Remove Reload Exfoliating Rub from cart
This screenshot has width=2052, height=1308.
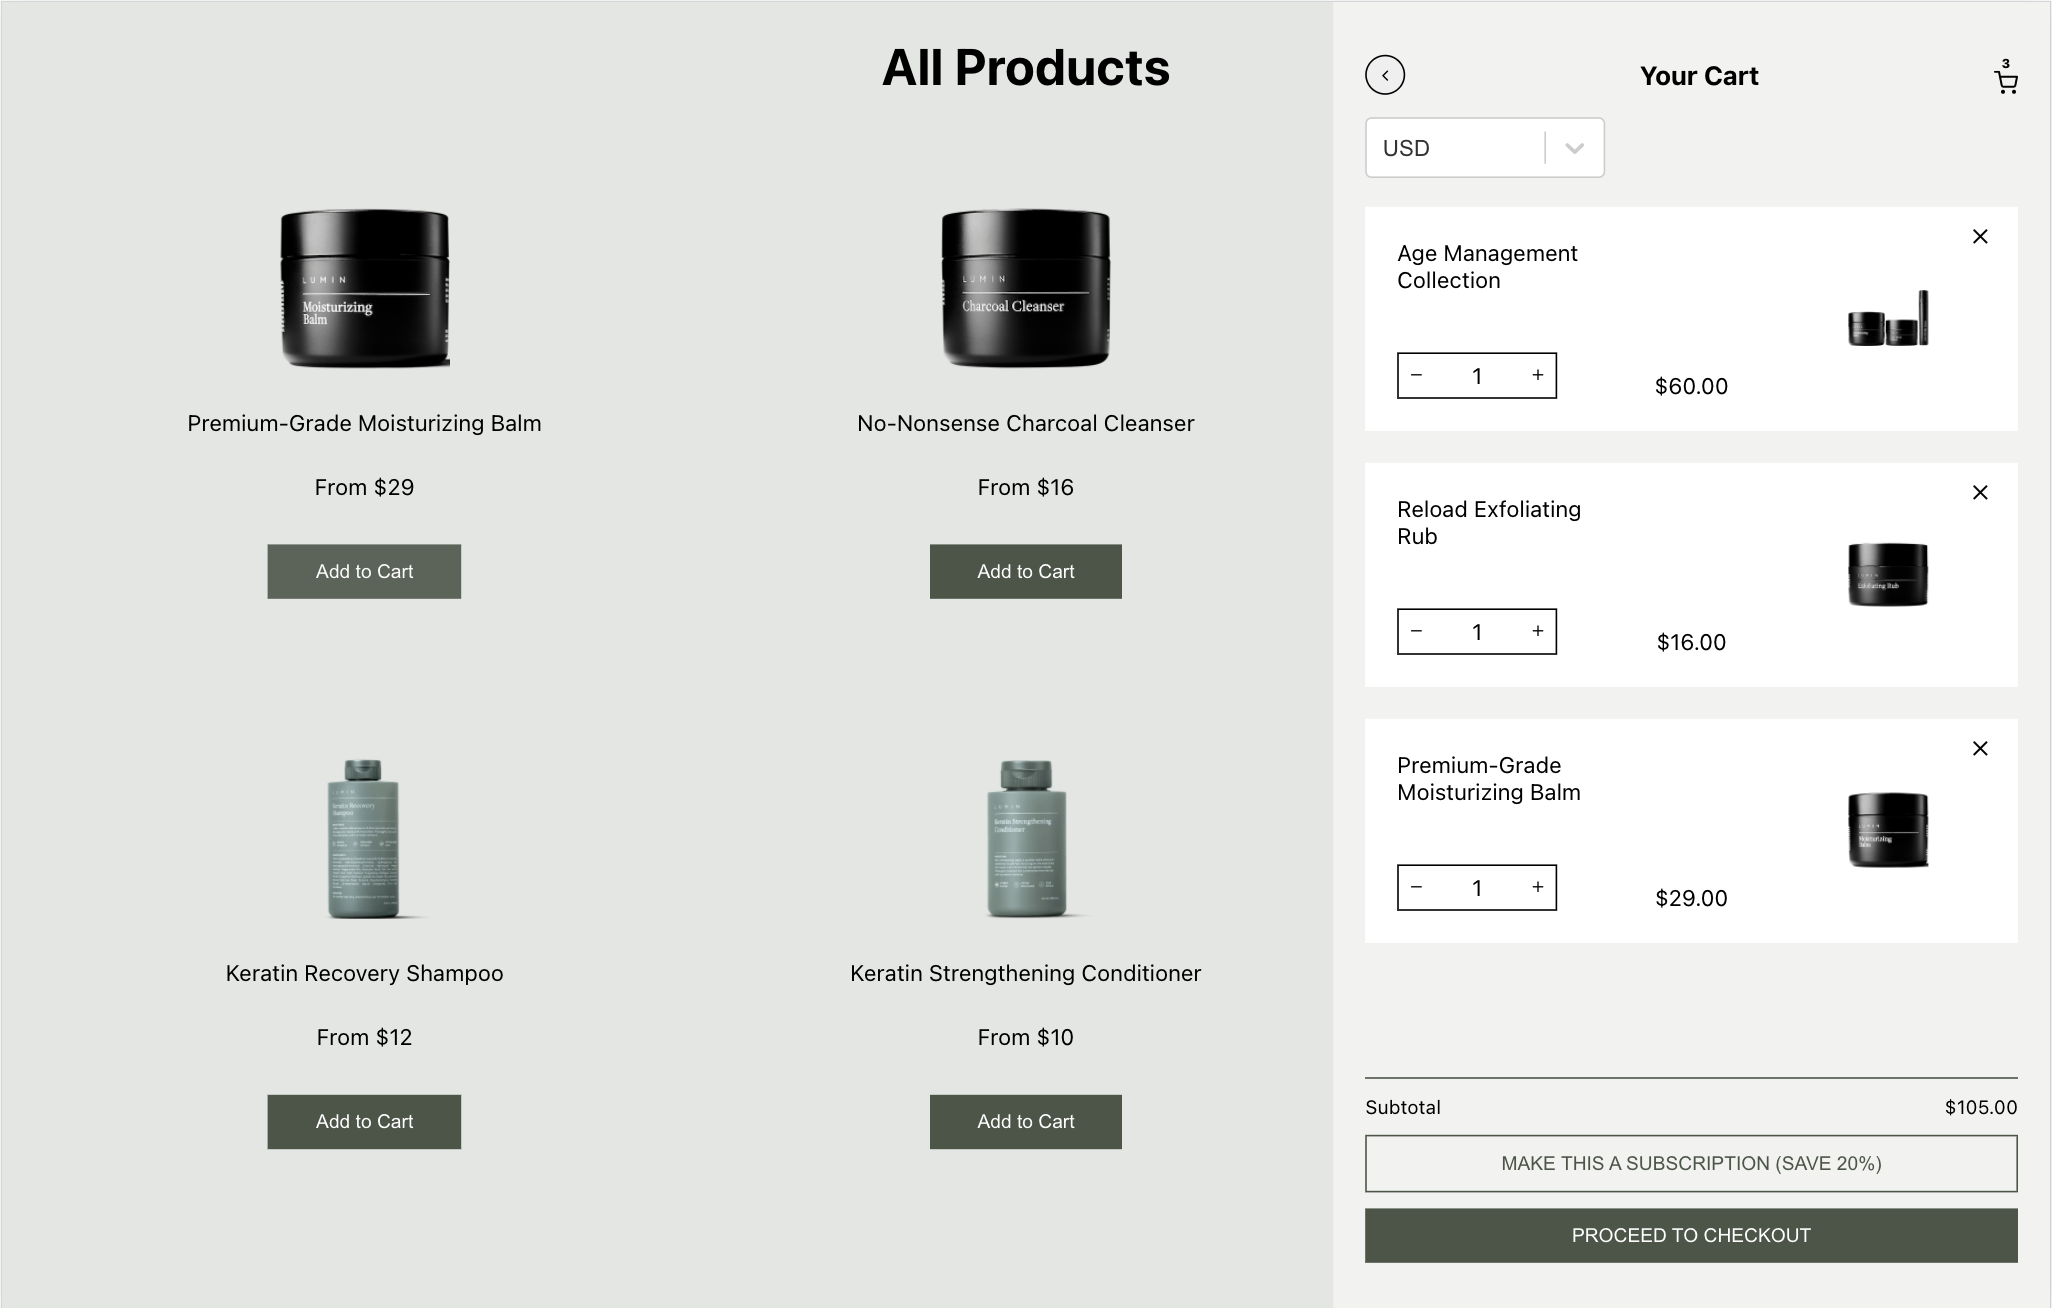1980,493
